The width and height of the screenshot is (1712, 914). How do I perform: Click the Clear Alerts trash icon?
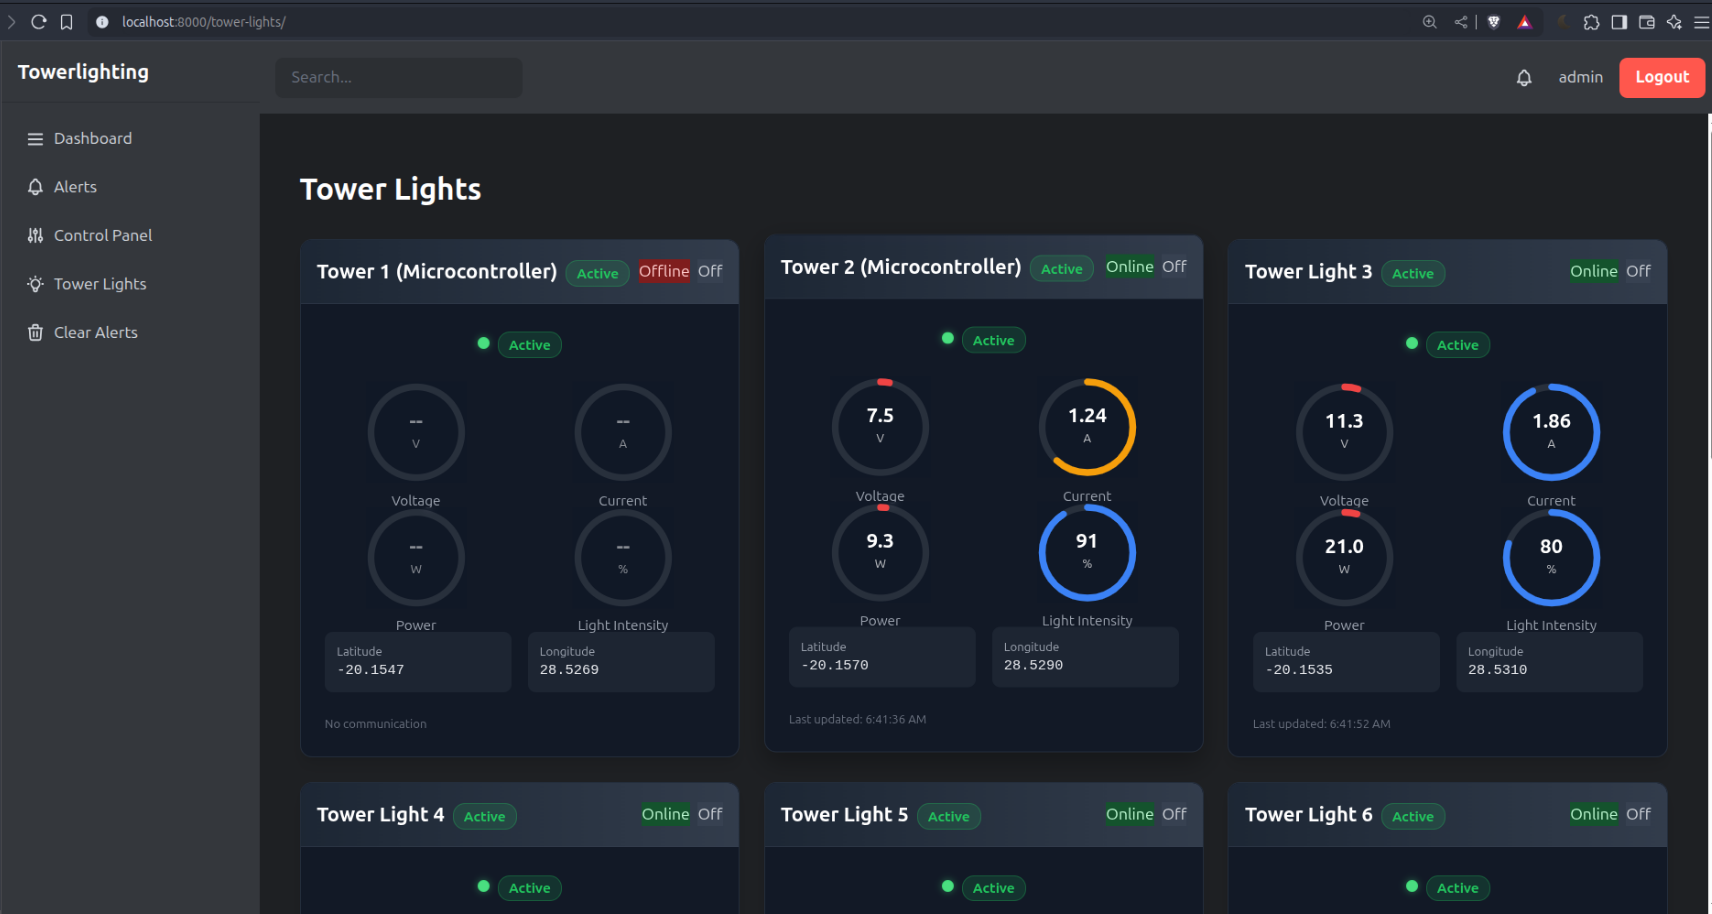[35, 333]
